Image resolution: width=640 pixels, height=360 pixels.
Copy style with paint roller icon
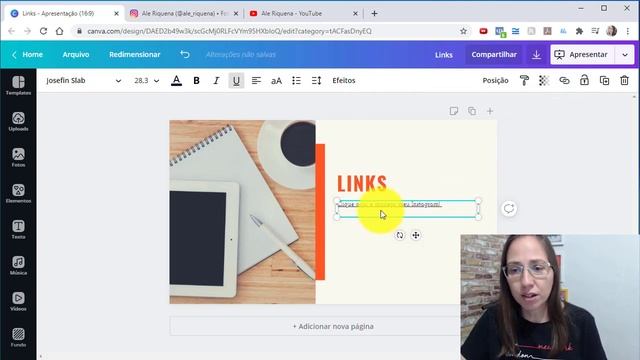[x=524, y=80]
